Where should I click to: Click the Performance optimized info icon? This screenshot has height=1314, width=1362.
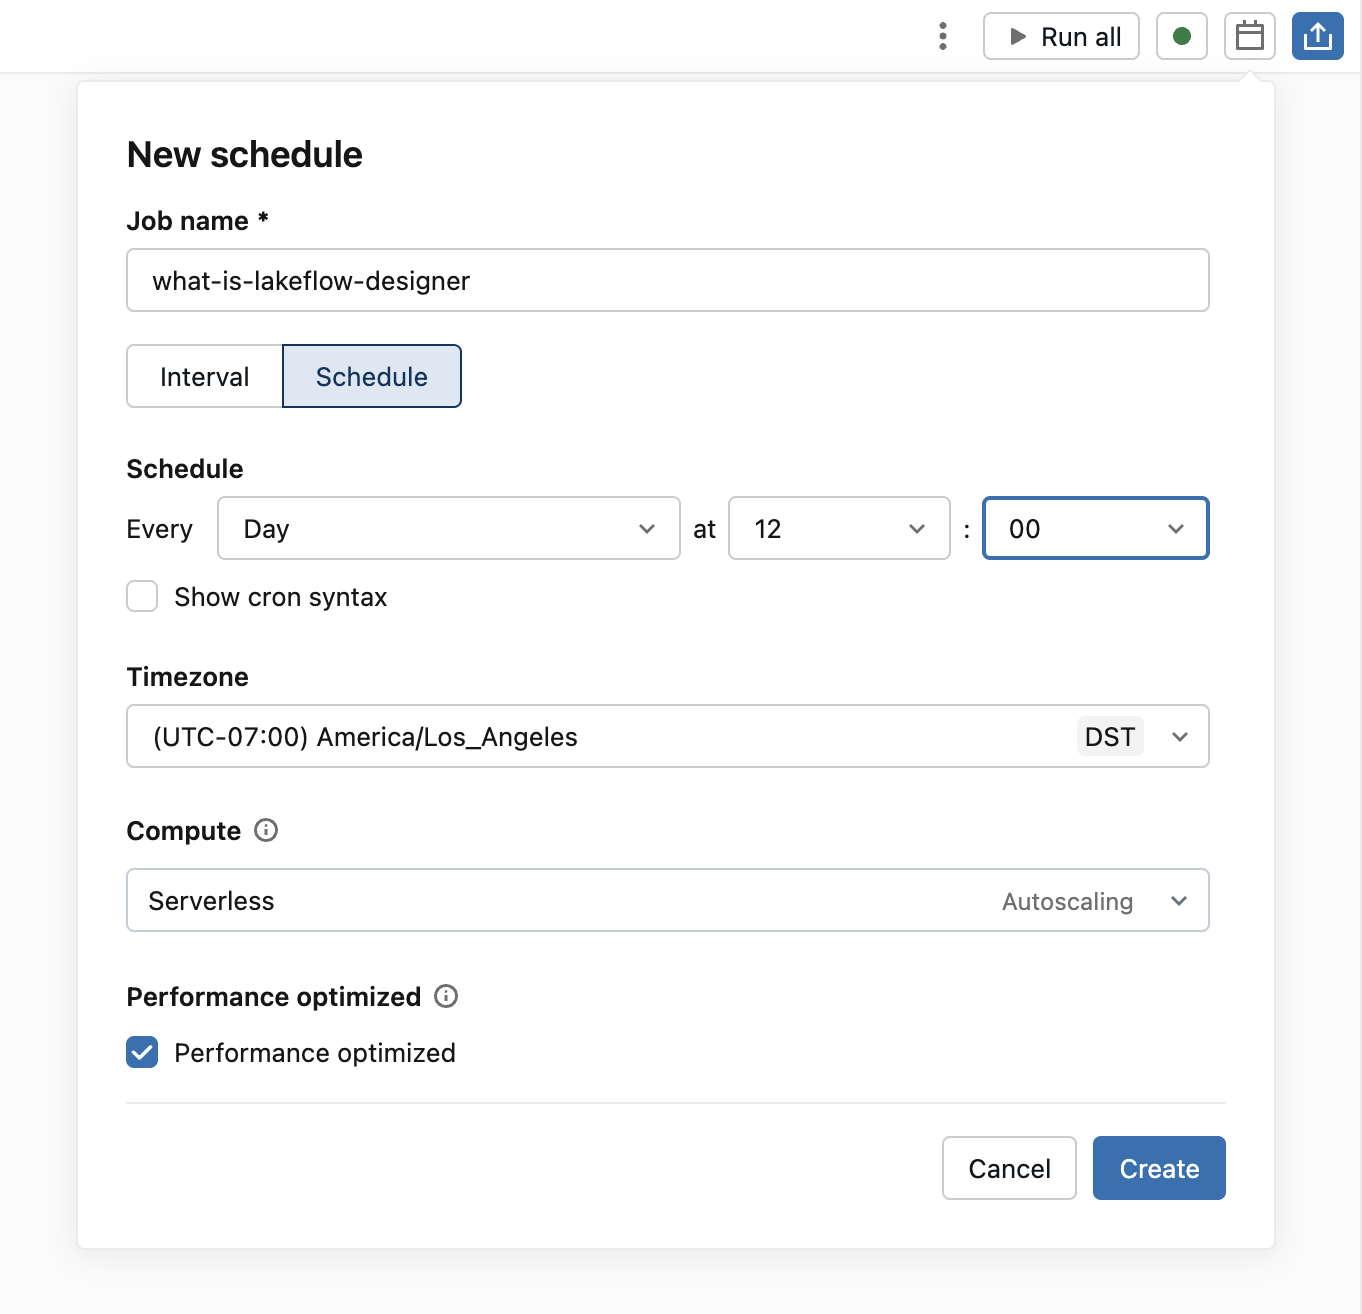446,996
